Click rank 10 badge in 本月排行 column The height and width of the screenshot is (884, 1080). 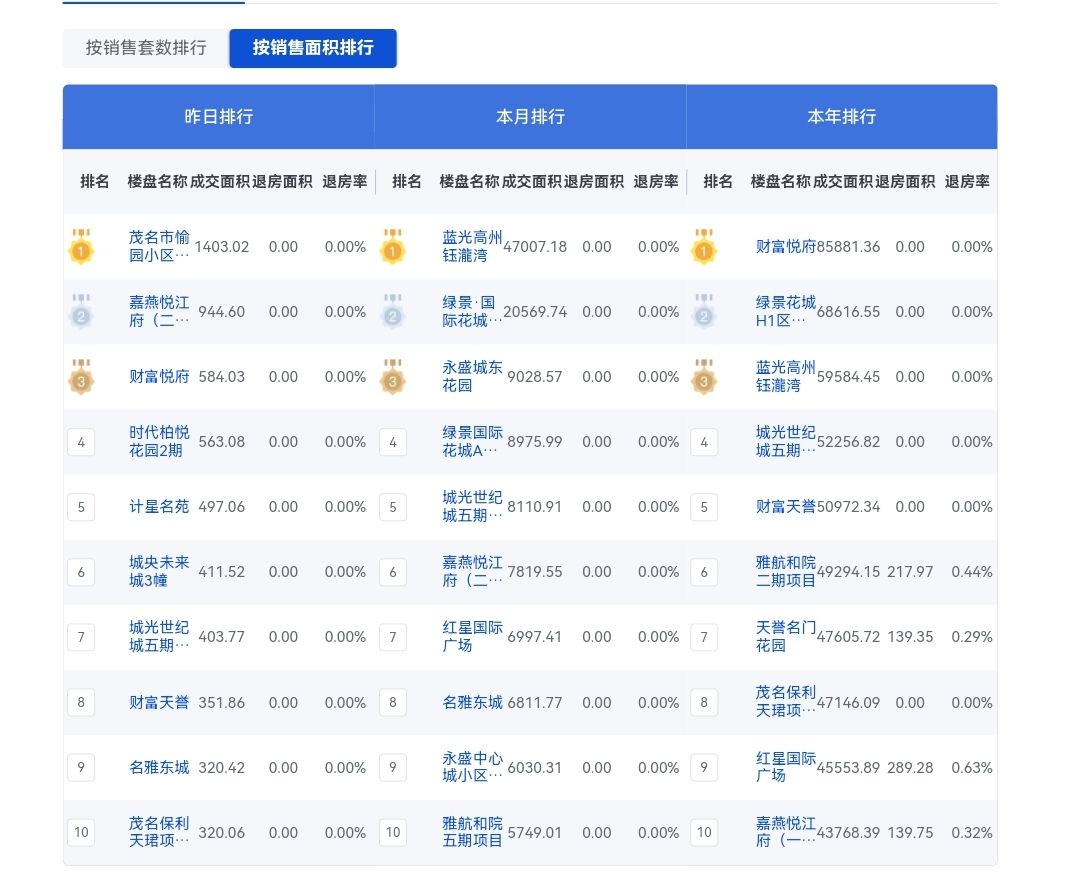393,832
